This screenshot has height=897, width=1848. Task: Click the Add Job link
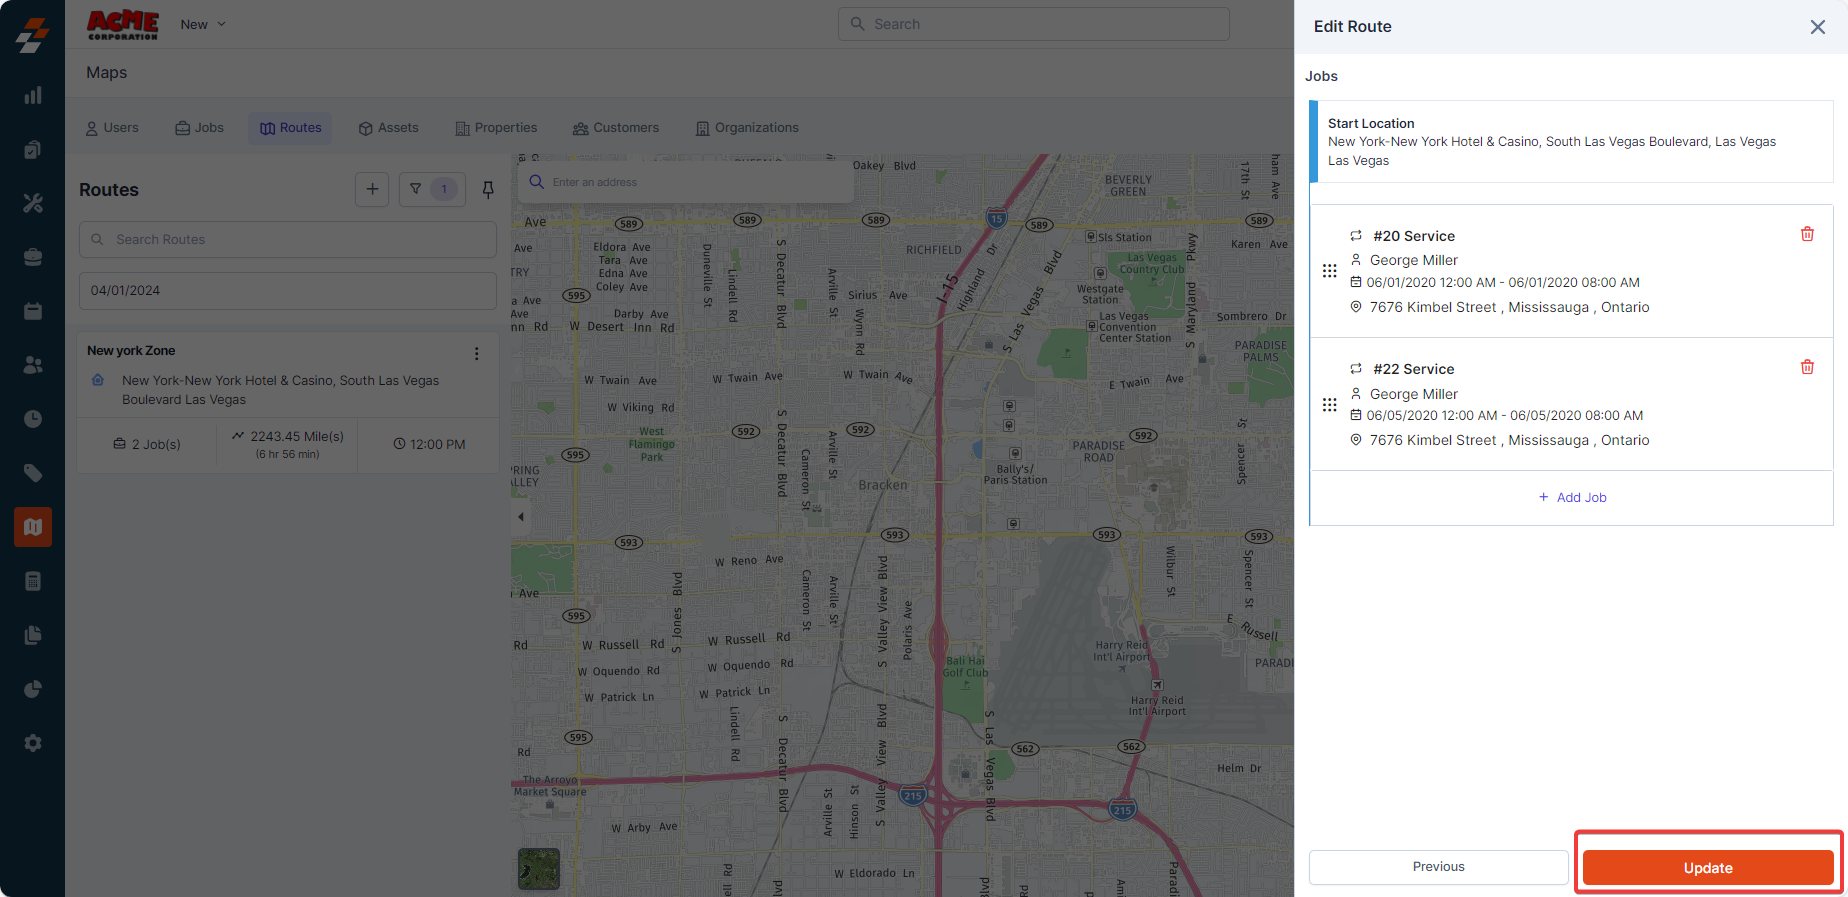pos(1572,497)
